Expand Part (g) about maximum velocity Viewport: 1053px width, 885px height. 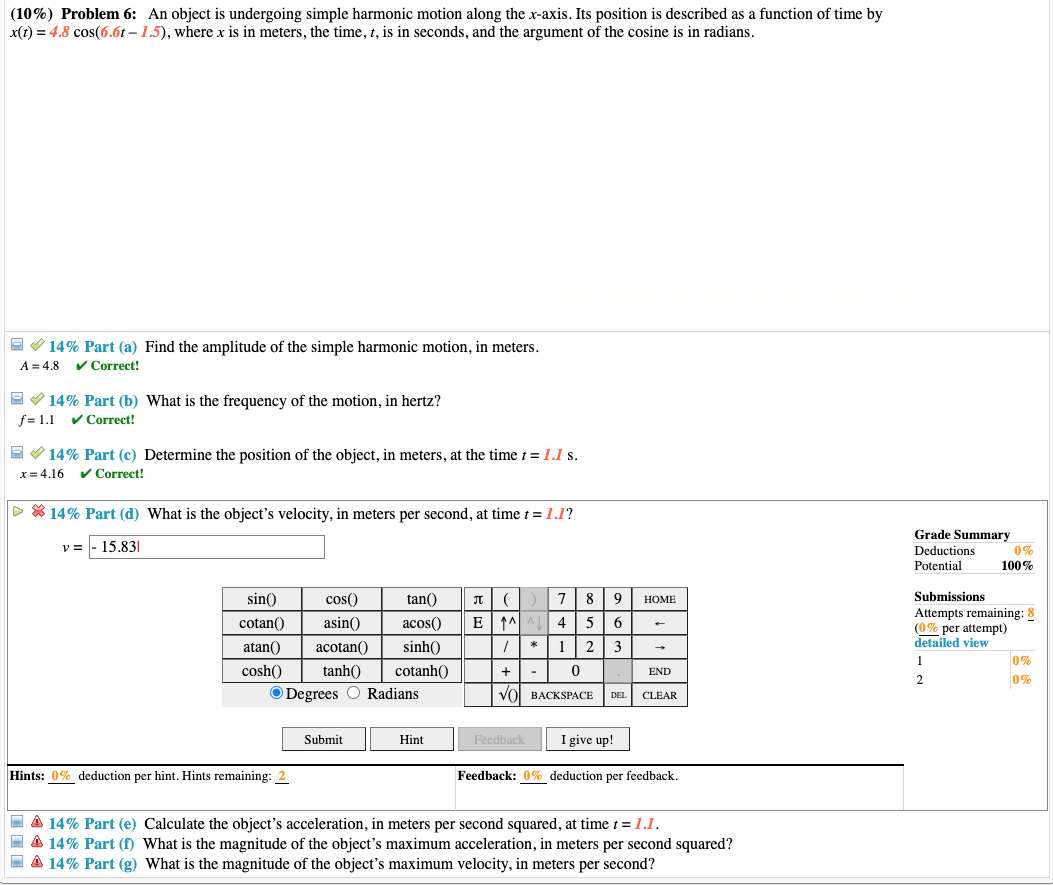click(16, 862)
